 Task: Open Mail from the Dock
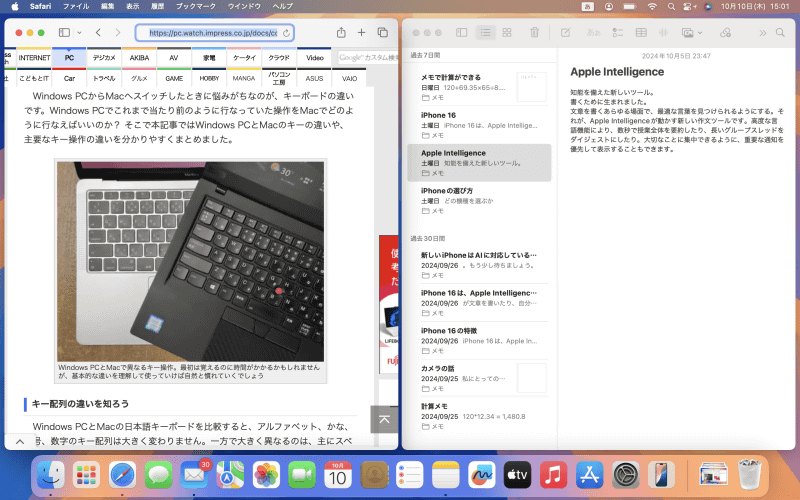tap(194, 476)
